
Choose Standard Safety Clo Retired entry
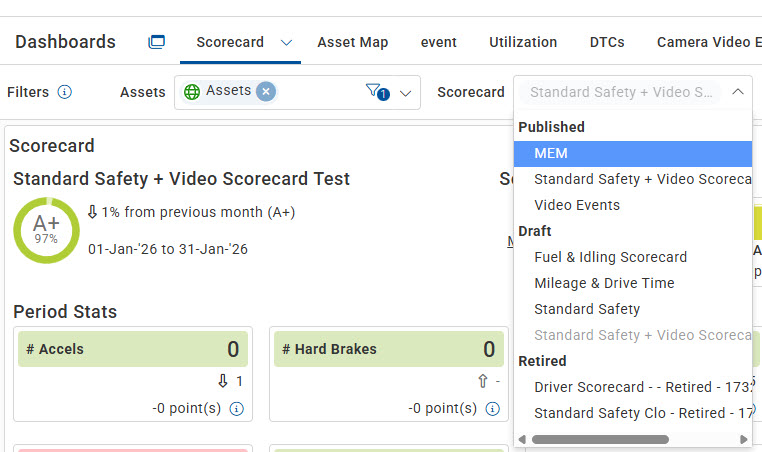(633, 413)
